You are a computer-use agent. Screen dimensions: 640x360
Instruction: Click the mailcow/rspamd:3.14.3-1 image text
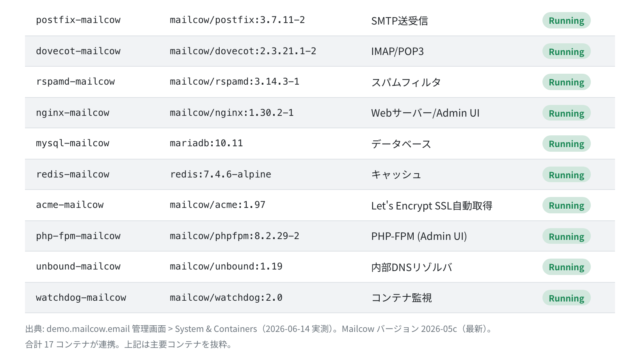click(234, 82)
